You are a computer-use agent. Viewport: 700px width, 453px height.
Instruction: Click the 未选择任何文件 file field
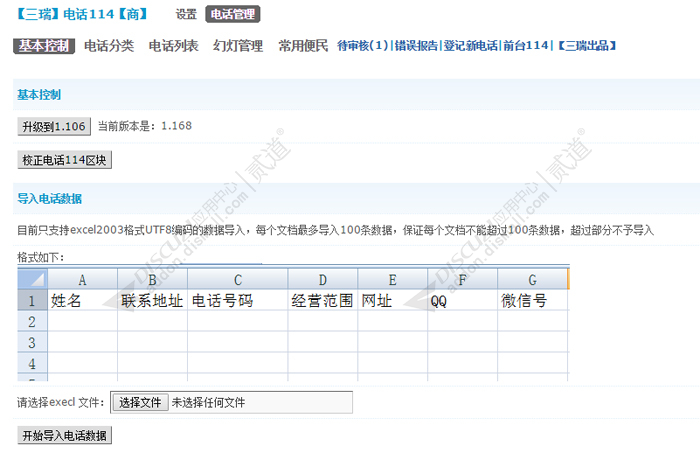click(231, 403)
